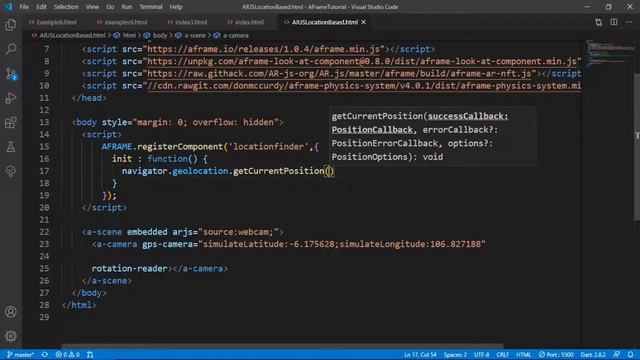This screenshot has width=640, height=360.
Task: Change indentation via Spaces: 2
Action: pyautogui.click(x=455, y=355)
